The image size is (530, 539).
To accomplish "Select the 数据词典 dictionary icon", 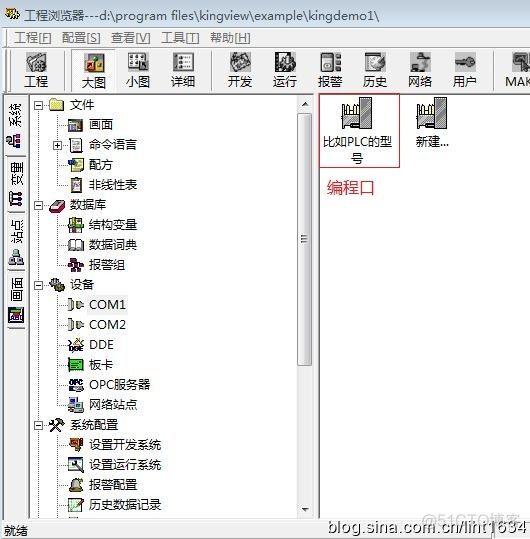I will coord(76,245).
